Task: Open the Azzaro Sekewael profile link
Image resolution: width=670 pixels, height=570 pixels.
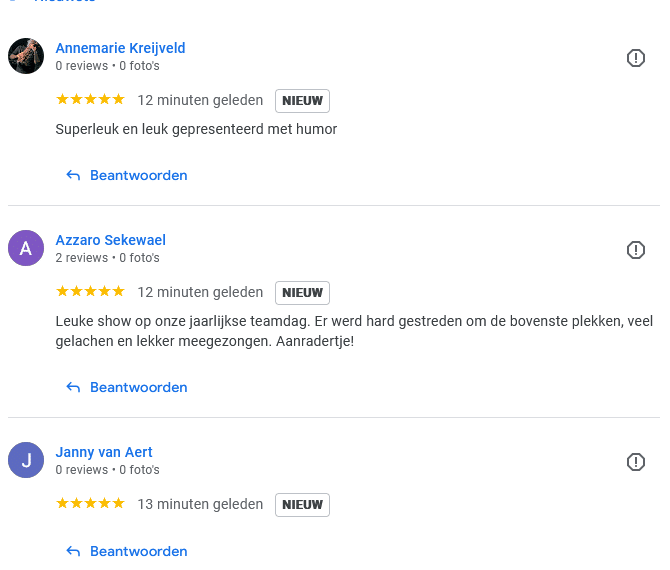Action: tap(110, 240)
